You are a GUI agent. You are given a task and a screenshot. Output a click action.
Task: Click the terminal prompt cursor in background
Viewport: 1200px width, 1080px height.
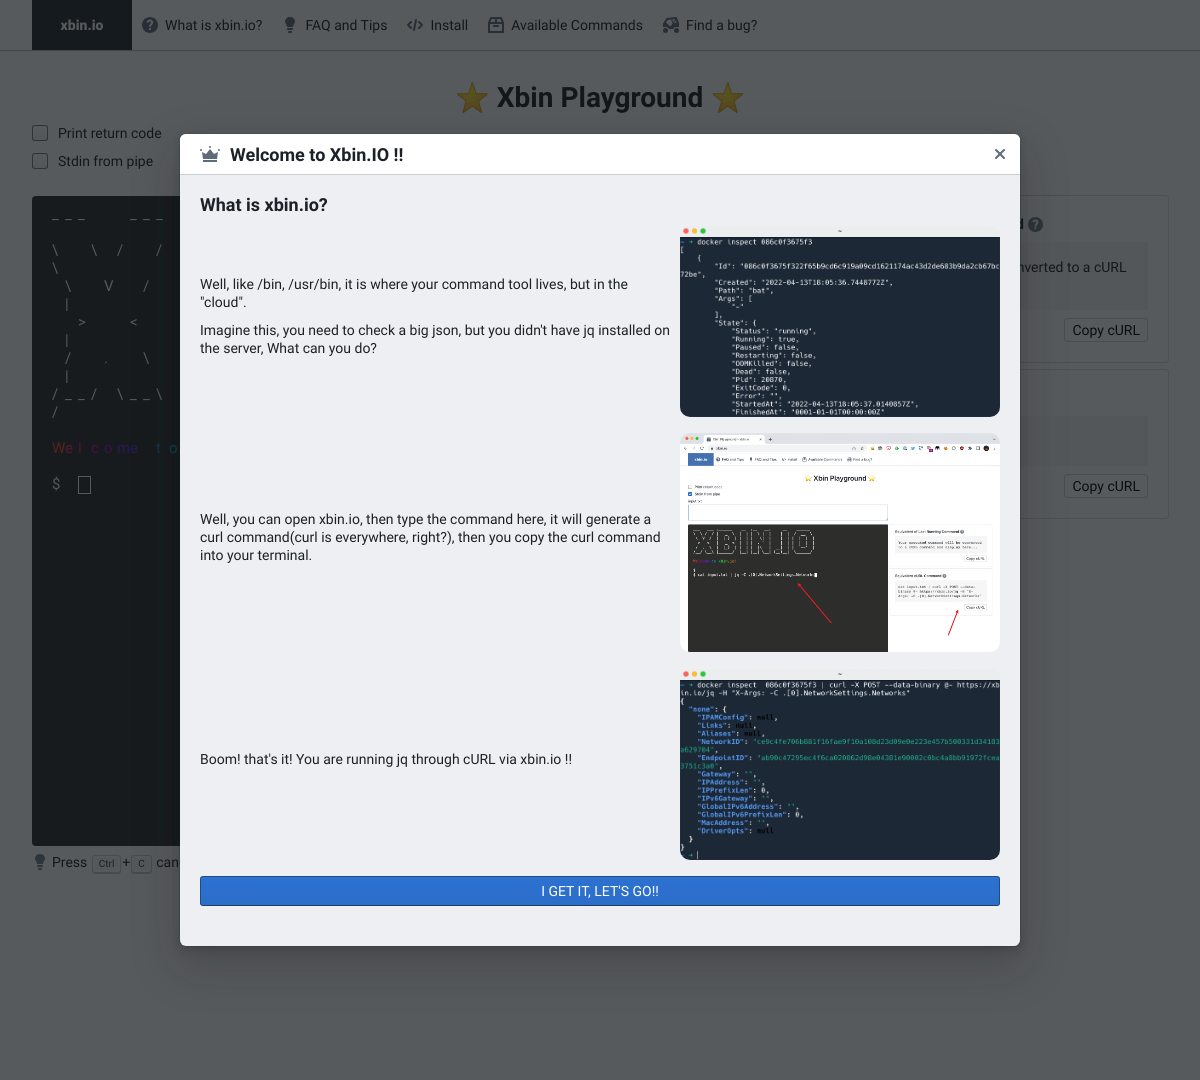tap(85, 485)
